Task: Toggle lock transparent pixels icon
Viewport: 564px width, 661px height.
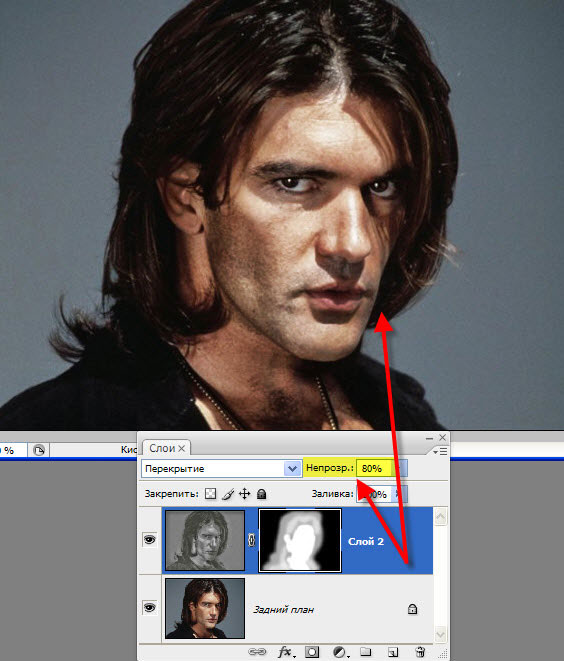Action: [x=210, y=494]
